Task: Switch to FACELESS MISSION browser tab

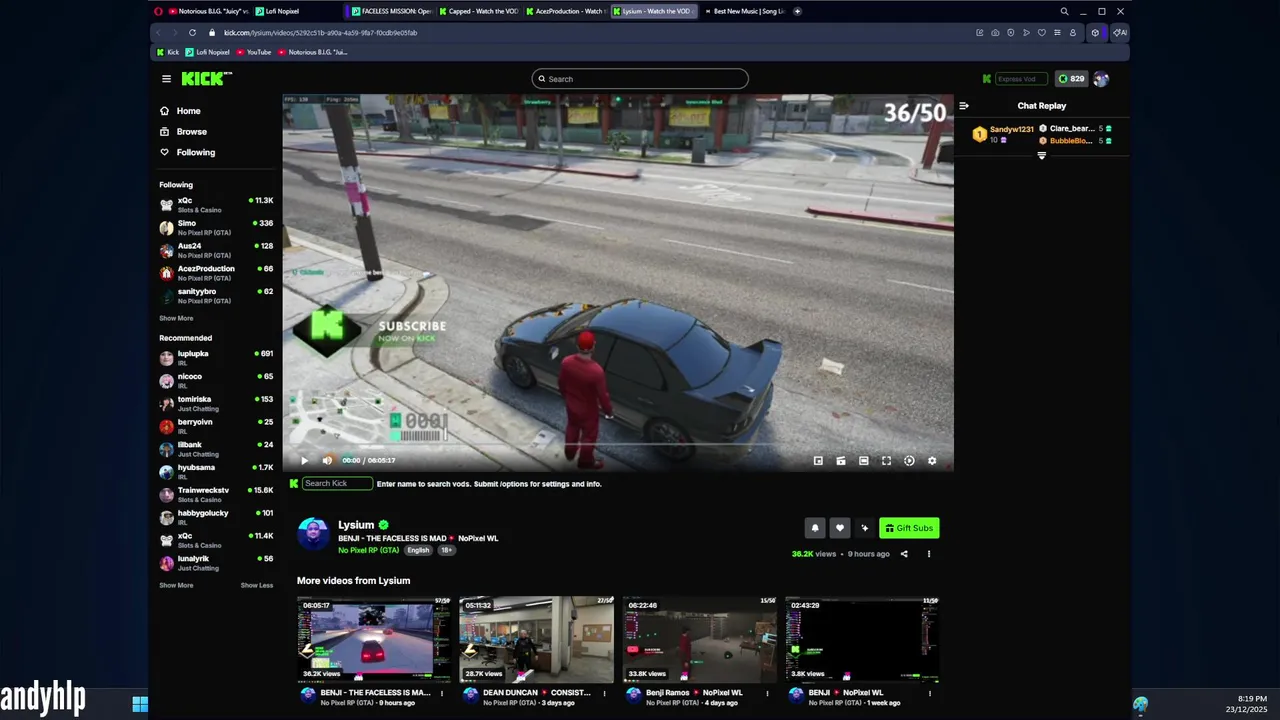Action: coord(392,11)
